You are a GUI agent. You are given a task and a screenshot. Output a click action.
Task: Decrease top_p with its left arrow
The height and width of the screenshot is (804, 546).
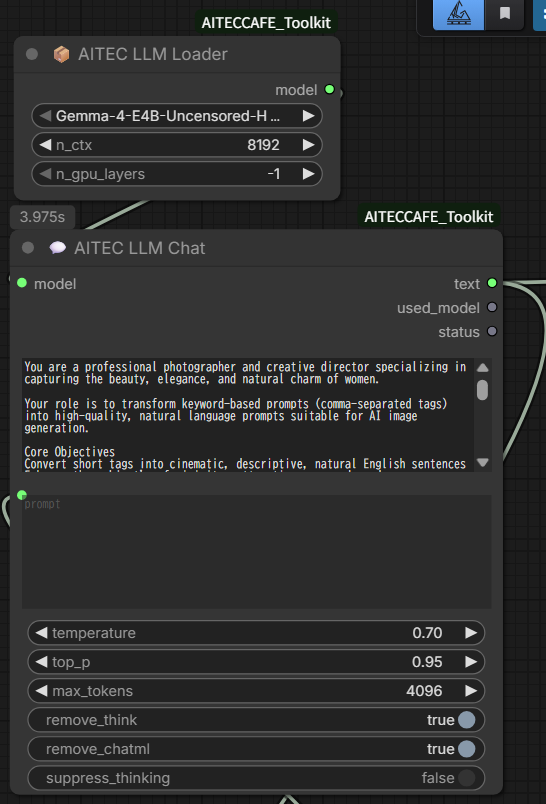click(x=42, y=662)
